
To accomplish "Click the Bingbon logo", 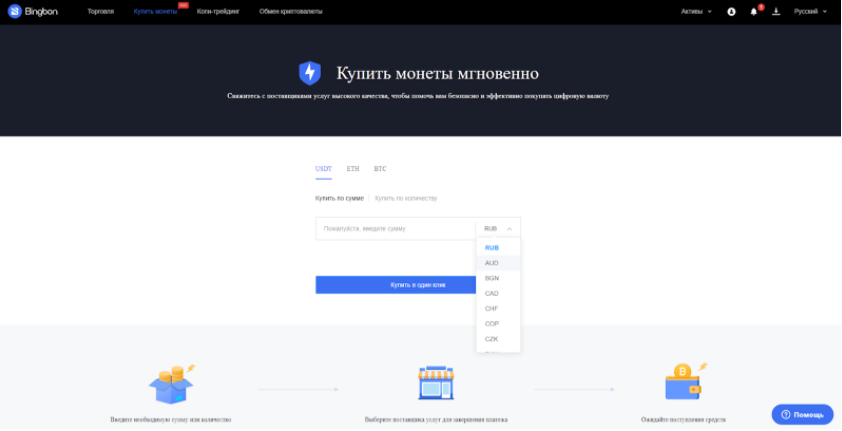I will coord(38,11).
